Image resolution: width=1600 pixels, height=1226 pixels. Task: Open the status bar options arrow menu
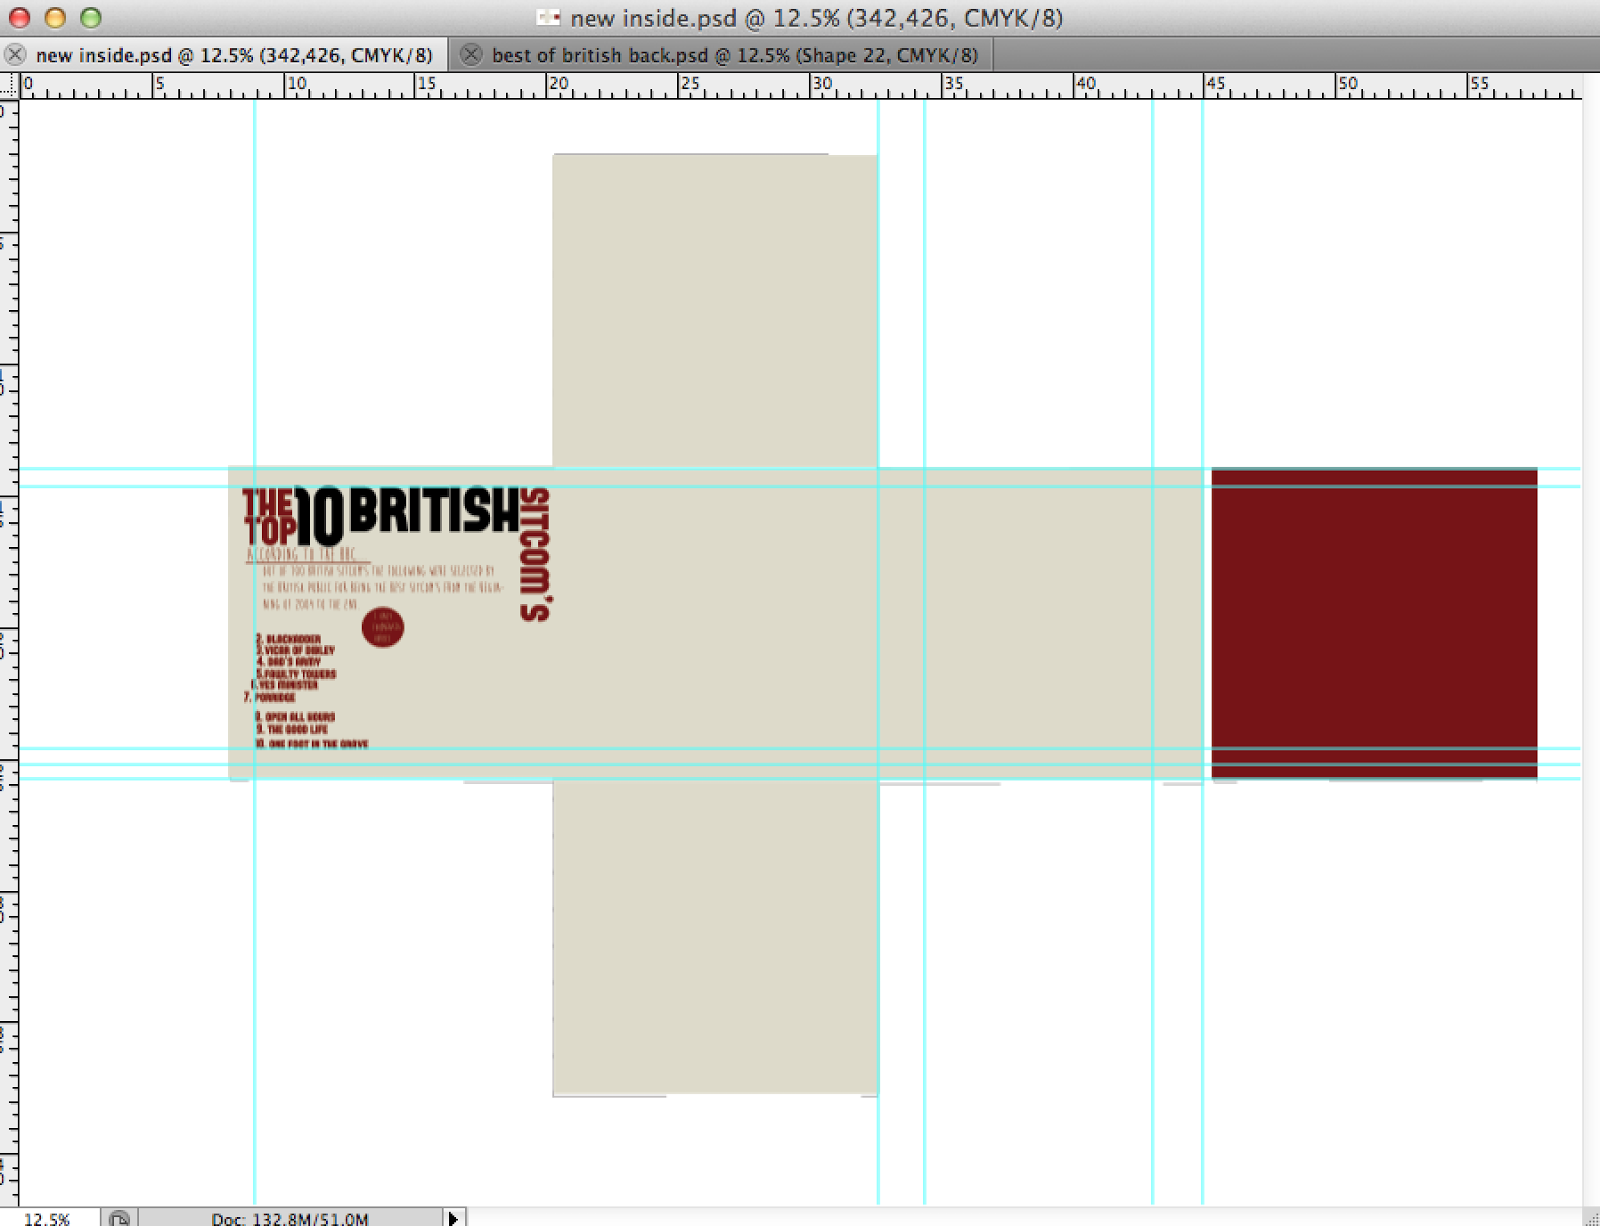(453, 1217)
